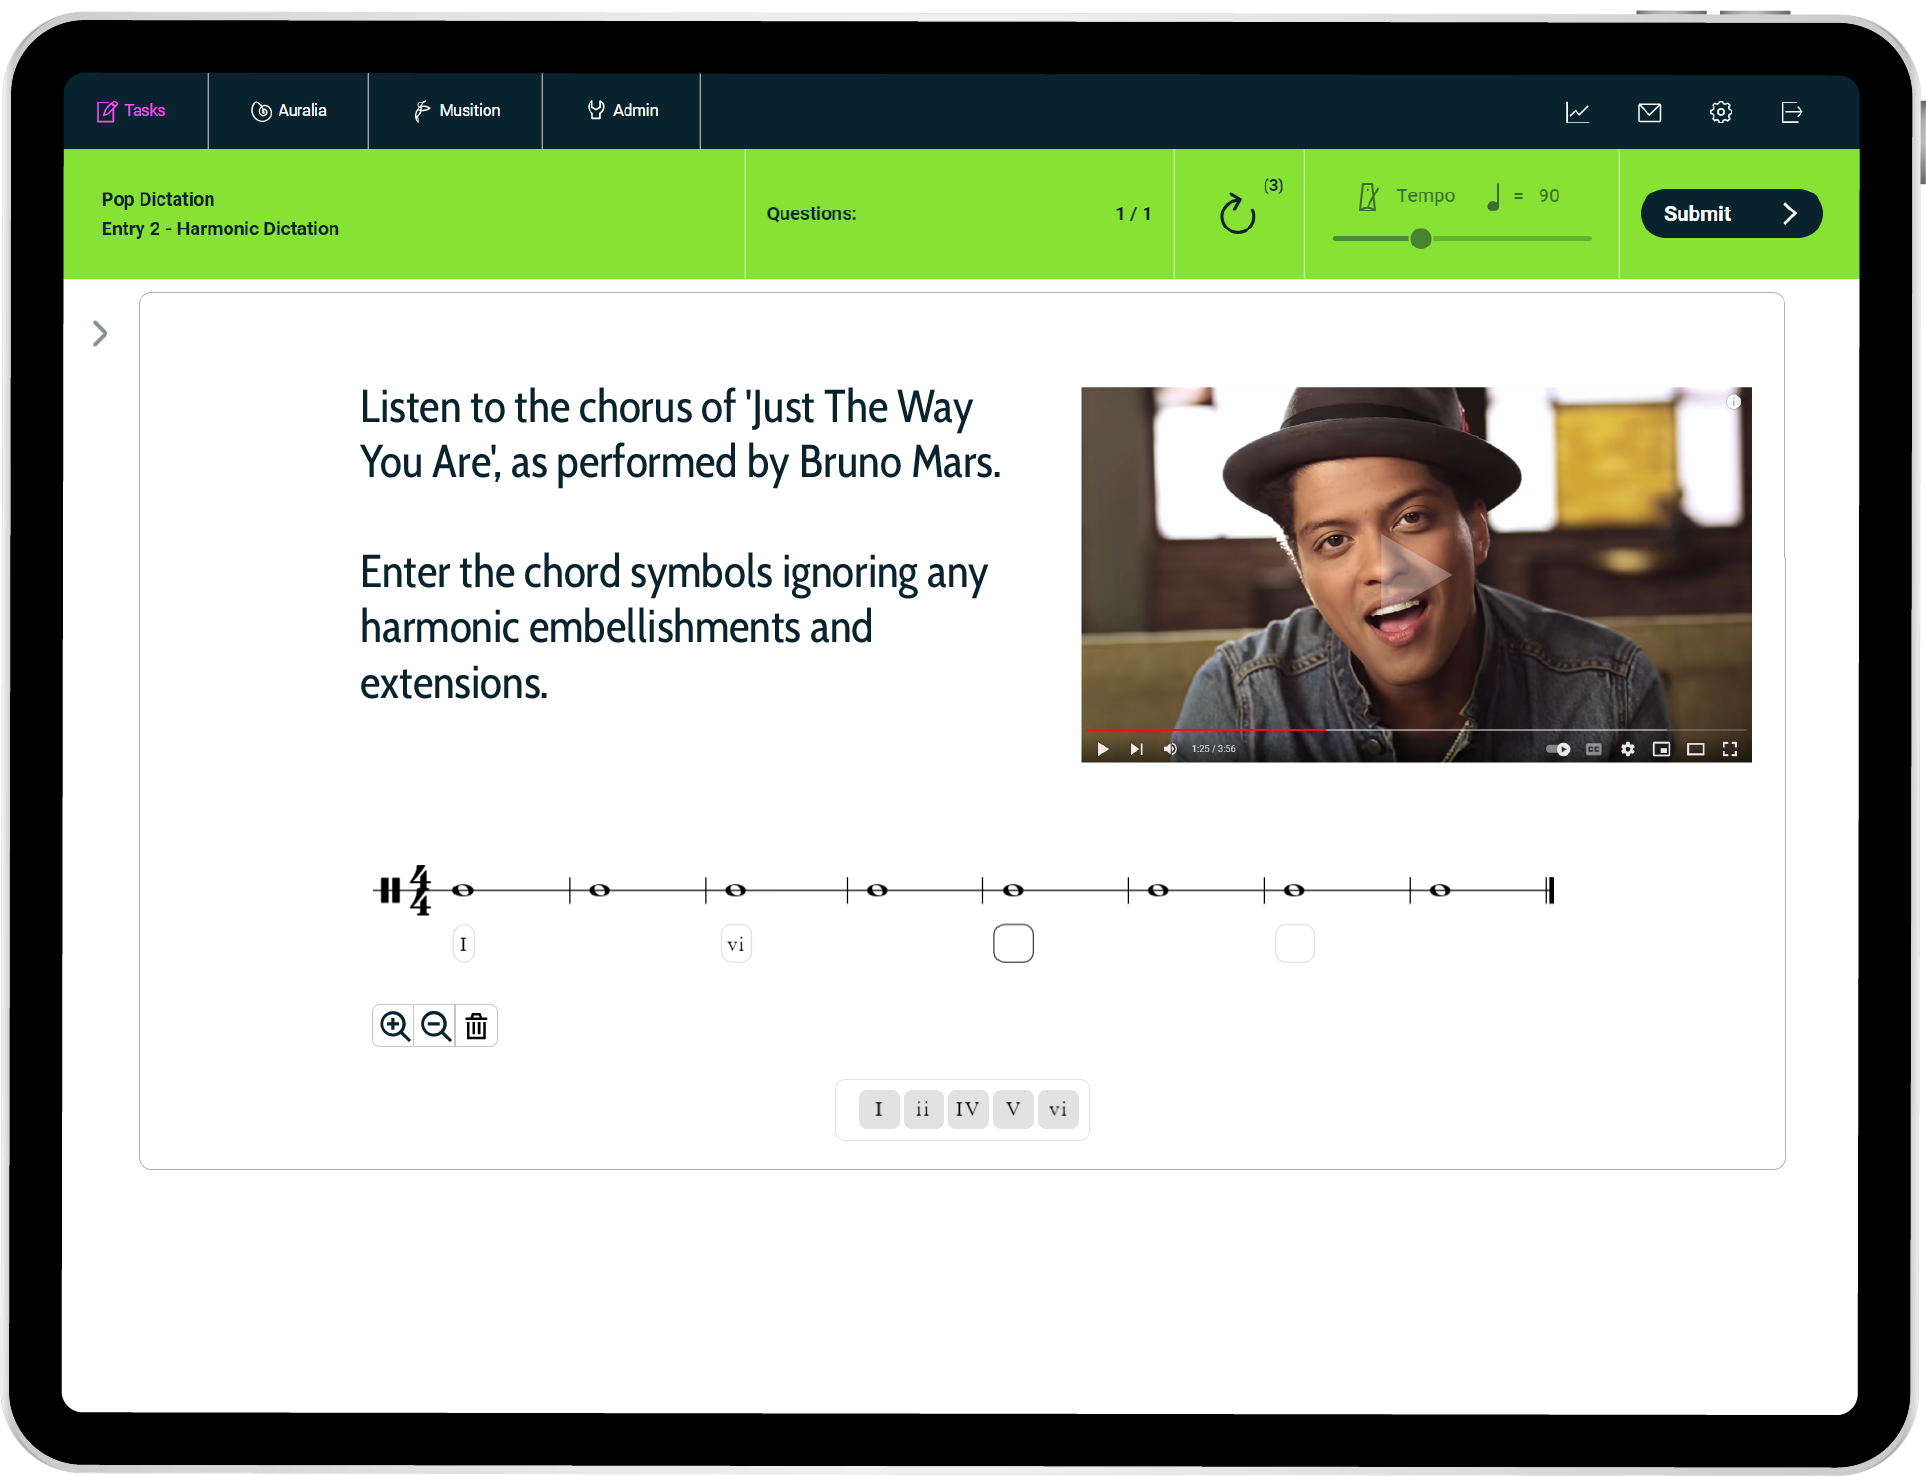Viewport: 1926px width, 1476px height.
Task: Open the mail envelope icon
Action: tap(1649, 112)
